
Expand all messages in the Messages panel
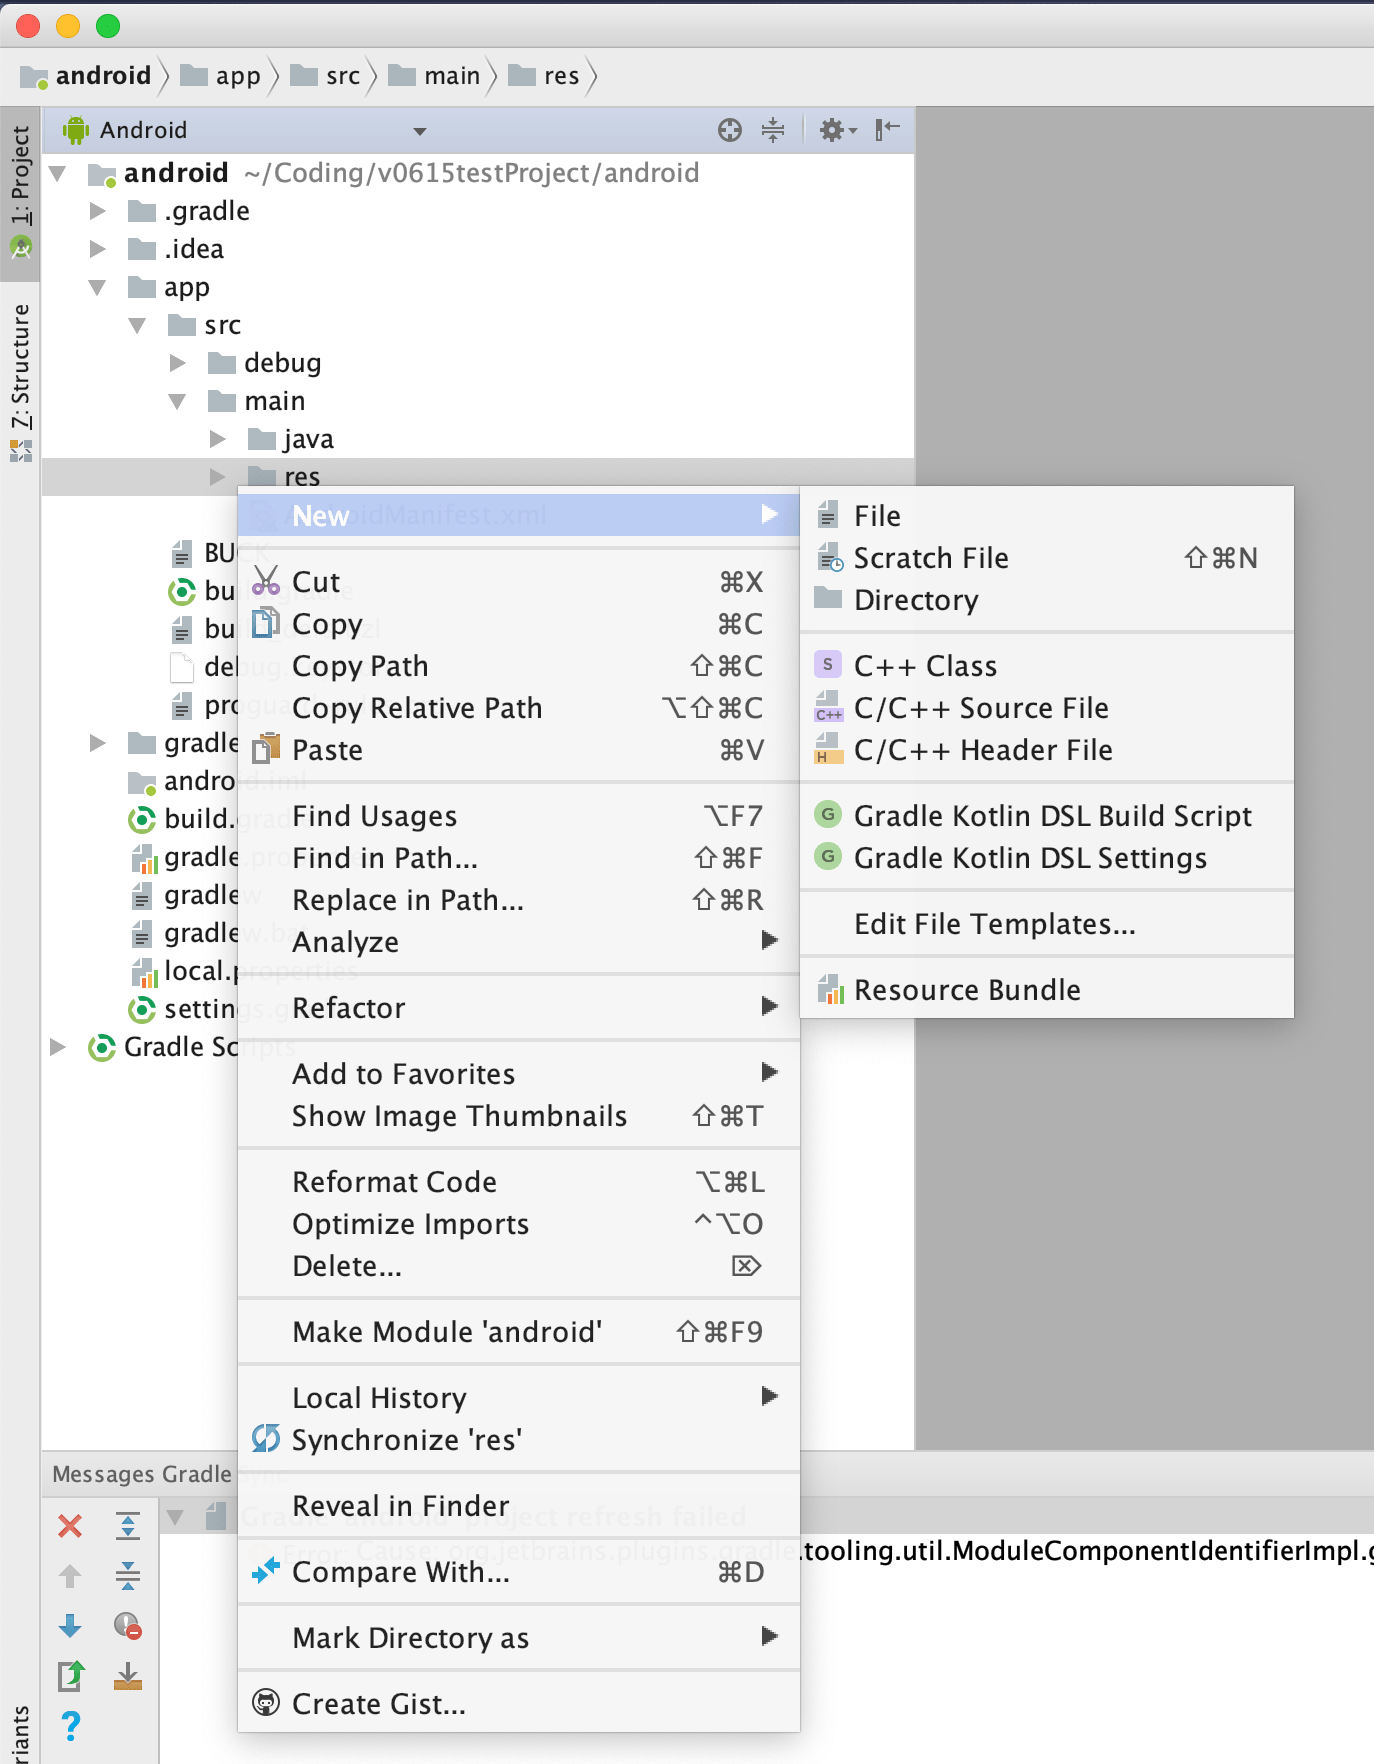point(128,1526)
